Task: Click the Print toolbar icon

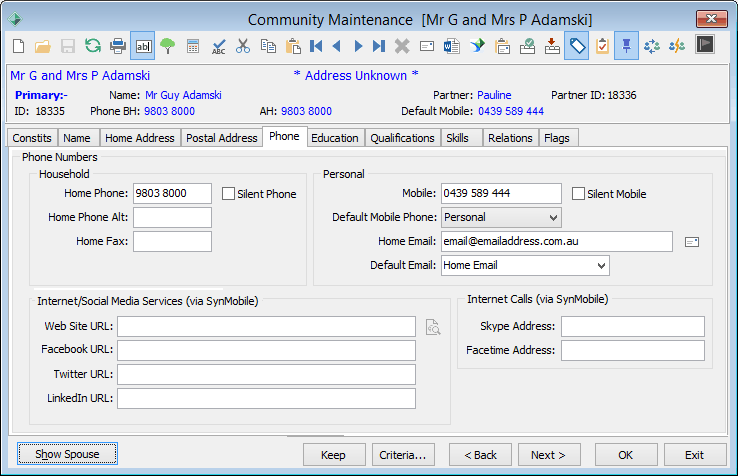Action: pyautogui.click(x=118, y=46)
